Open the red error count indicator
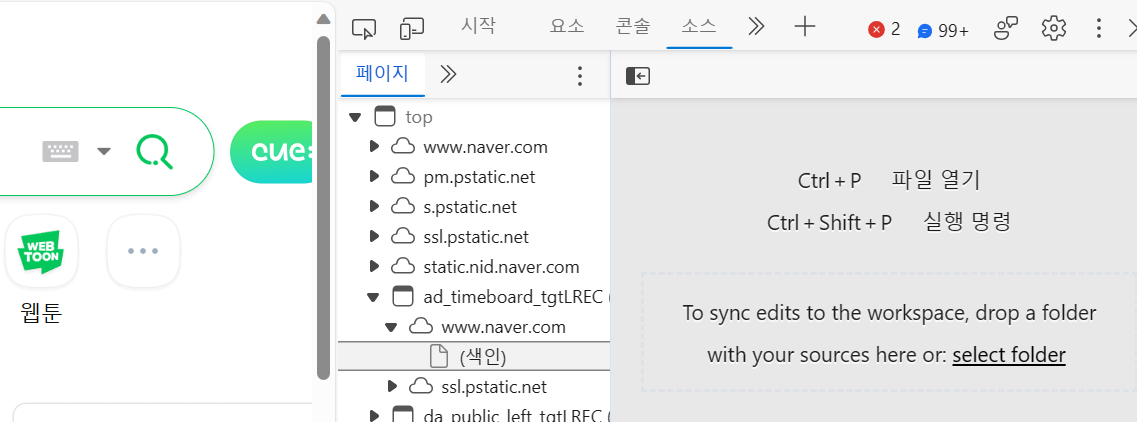This screenshot has width=1137, height=422. tap(884, 29)
